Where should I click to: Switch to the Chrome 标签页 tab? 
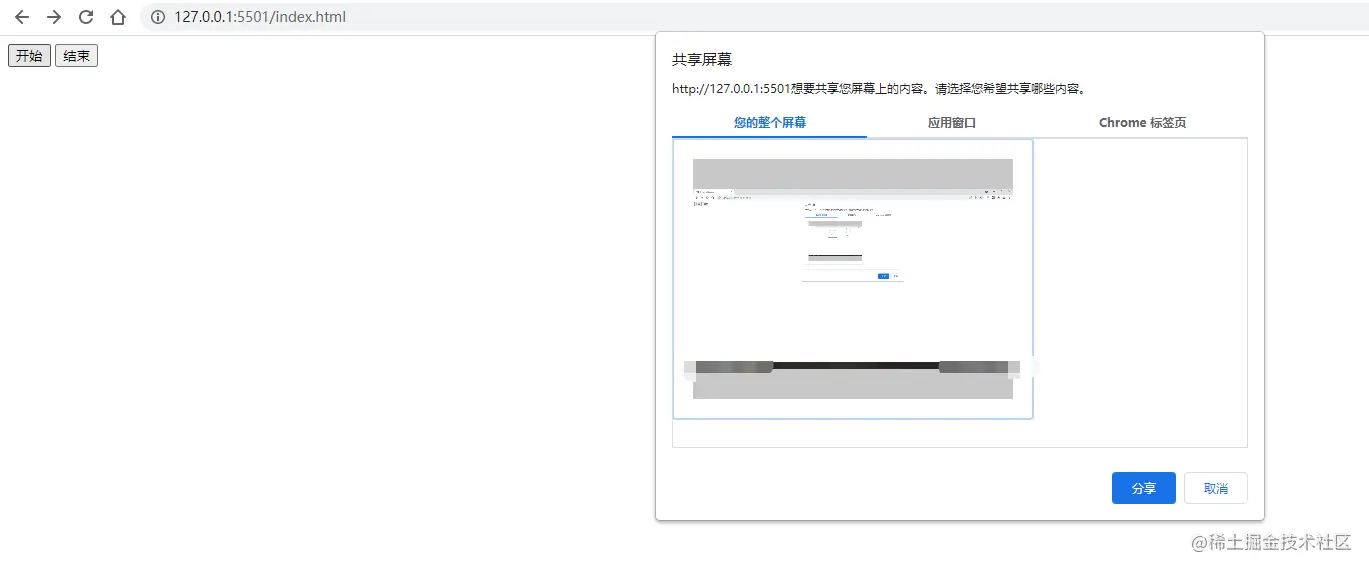[x=1142, y=123]
